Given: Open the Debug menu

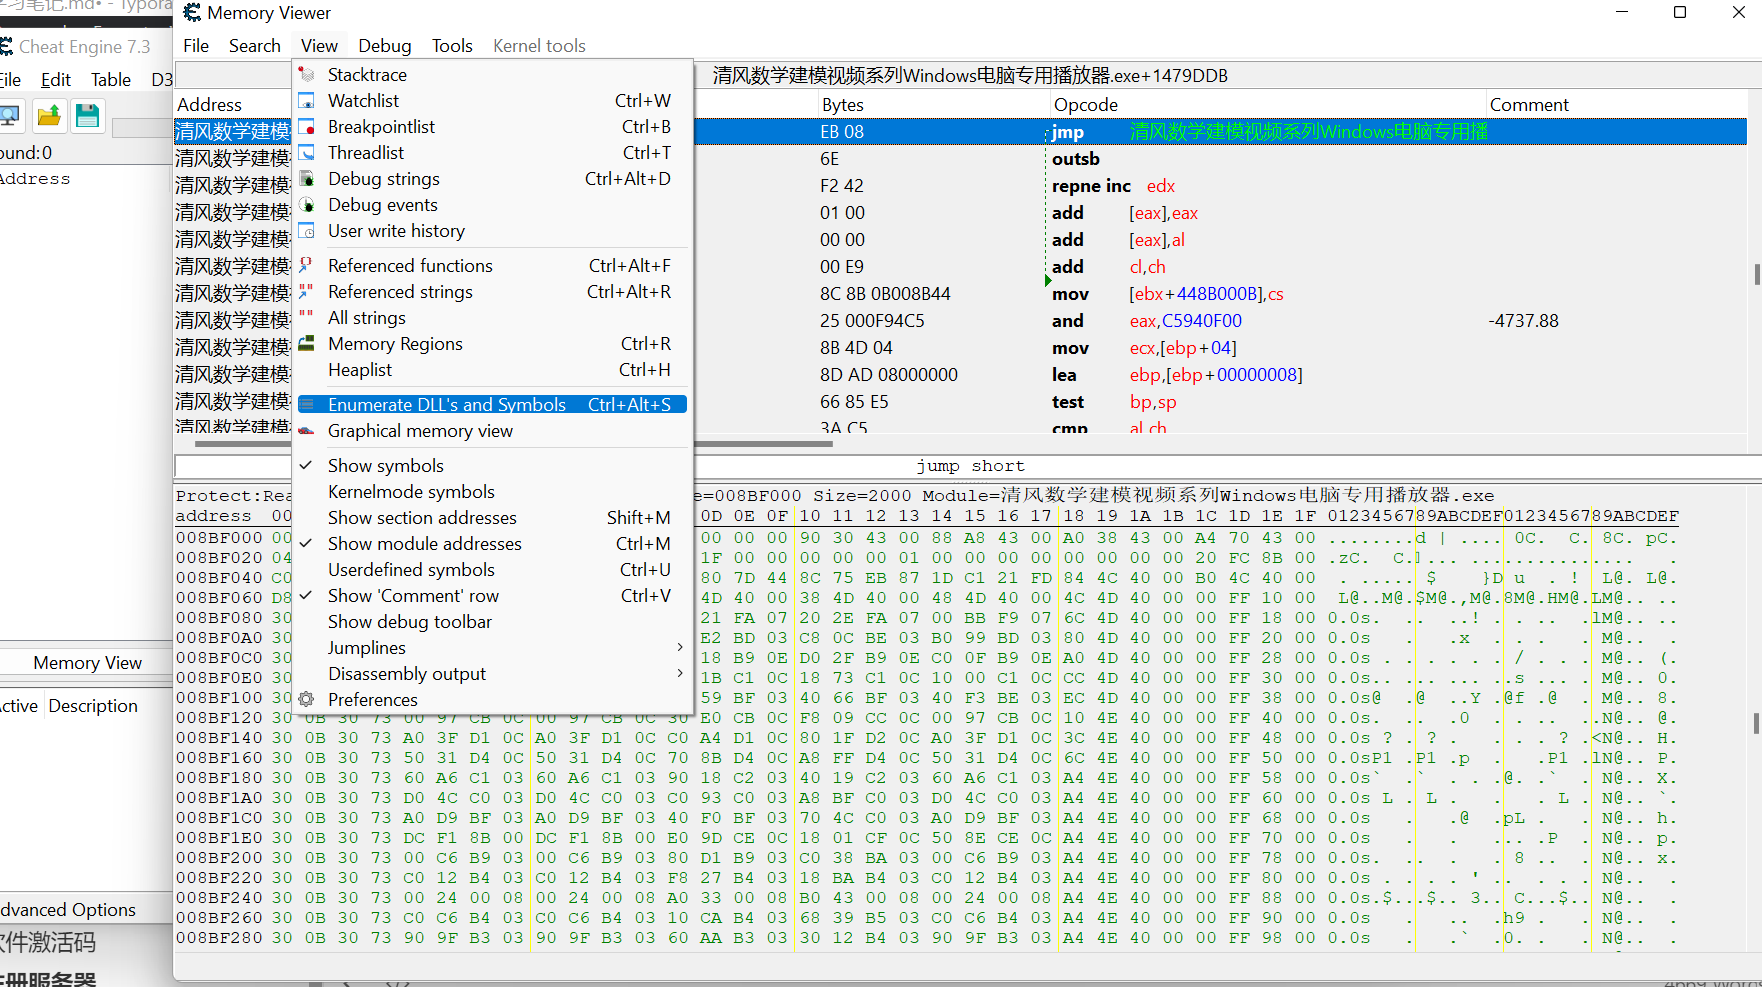Looking at the screenshot, I should point(384,45).
